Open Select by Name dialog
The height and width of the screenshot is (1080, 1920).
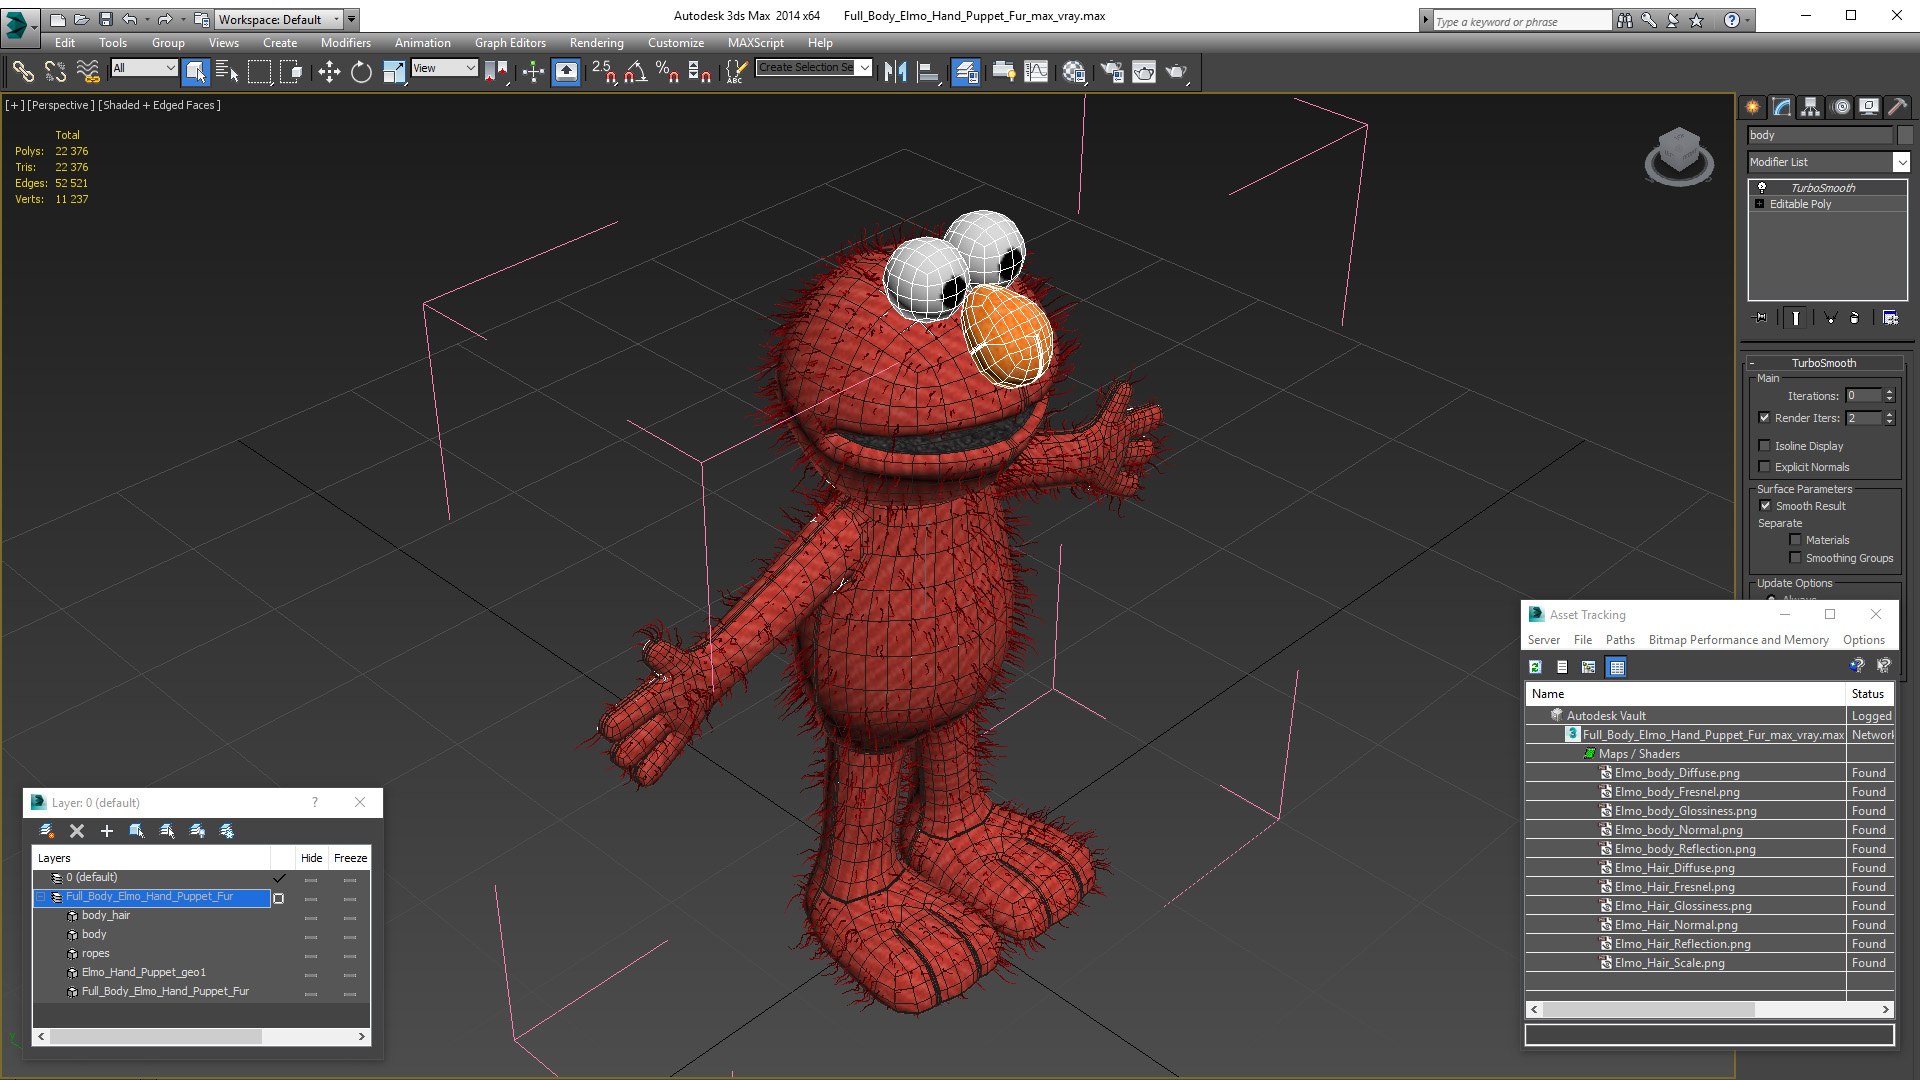pos(227,71)
